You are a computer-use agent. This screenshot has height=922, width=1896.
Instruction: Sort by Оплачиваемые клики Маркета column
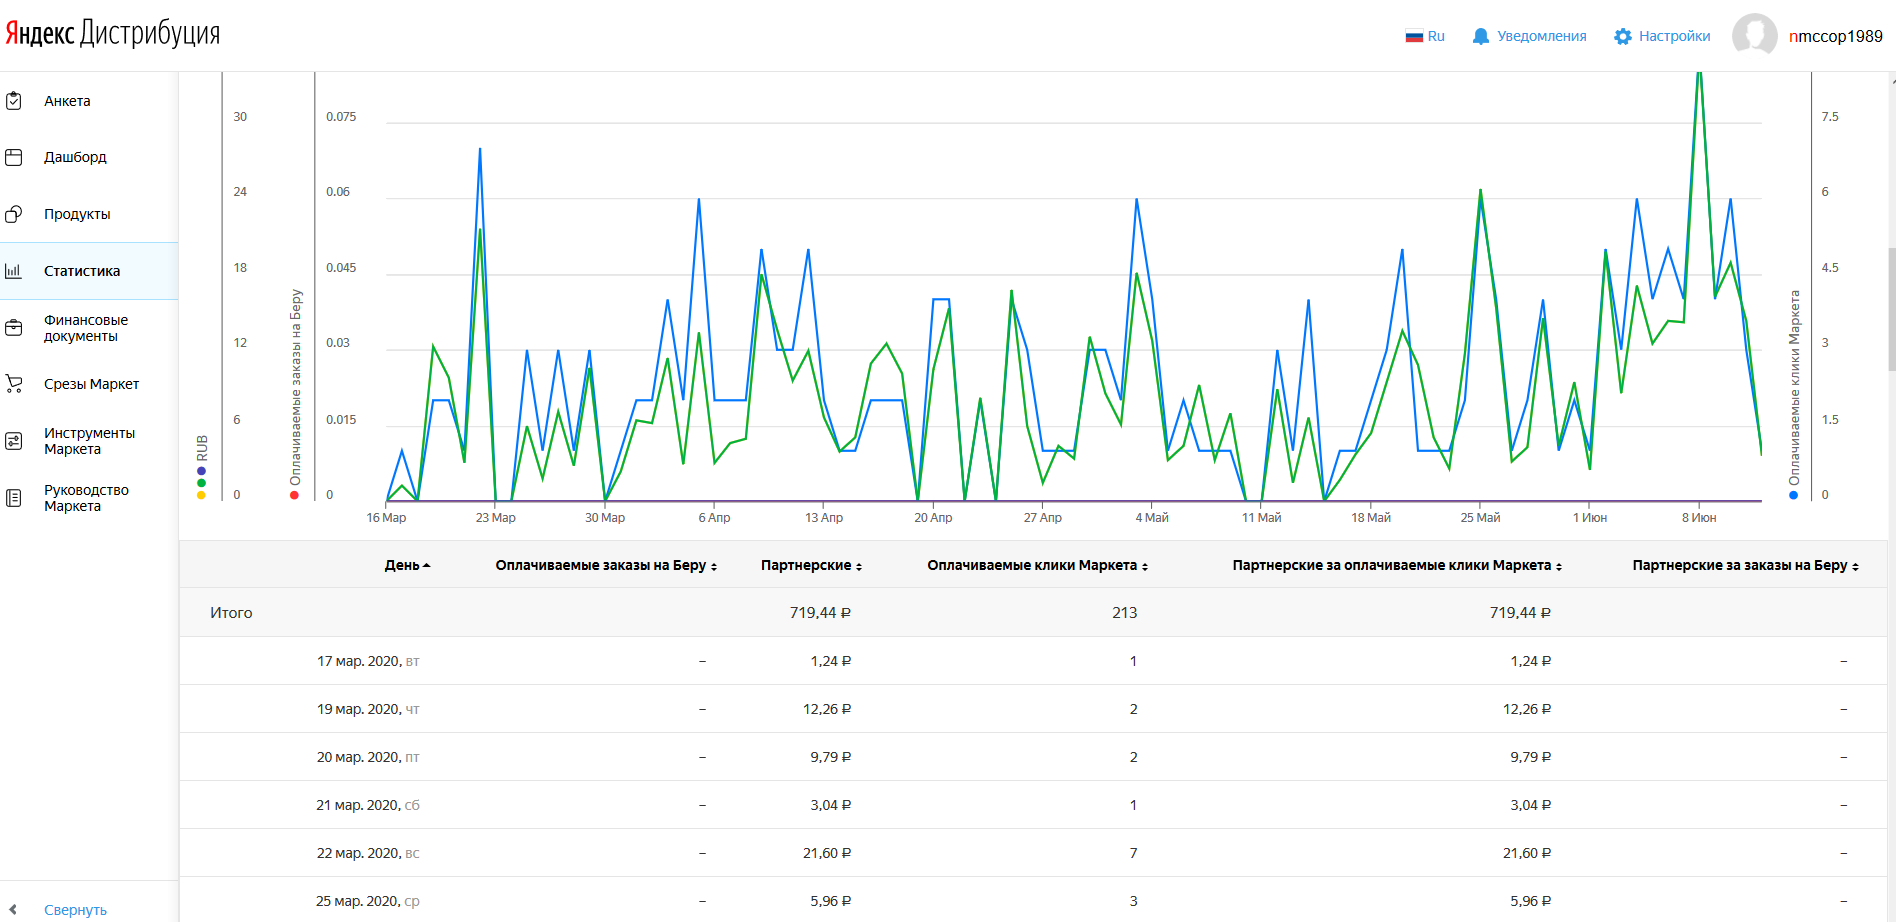tap(1037, 566)
